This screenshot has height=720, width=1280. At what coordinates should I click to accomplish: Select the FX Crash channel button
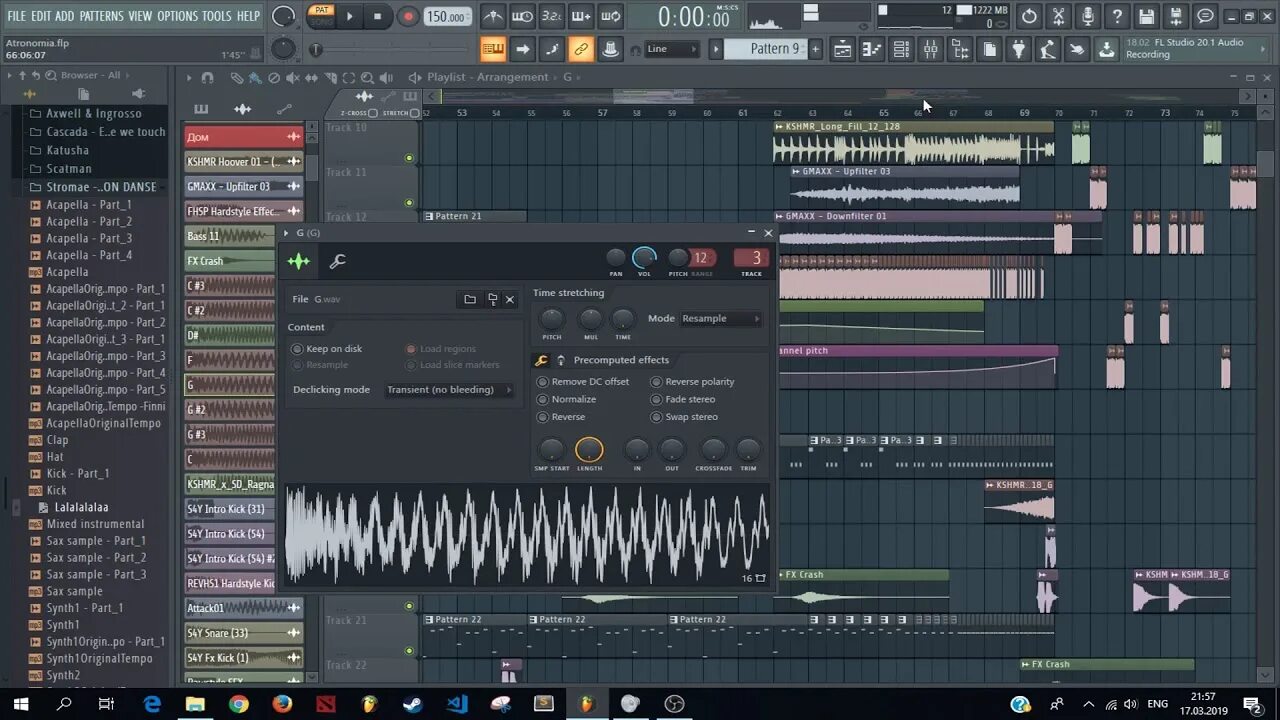pos(229,261)
